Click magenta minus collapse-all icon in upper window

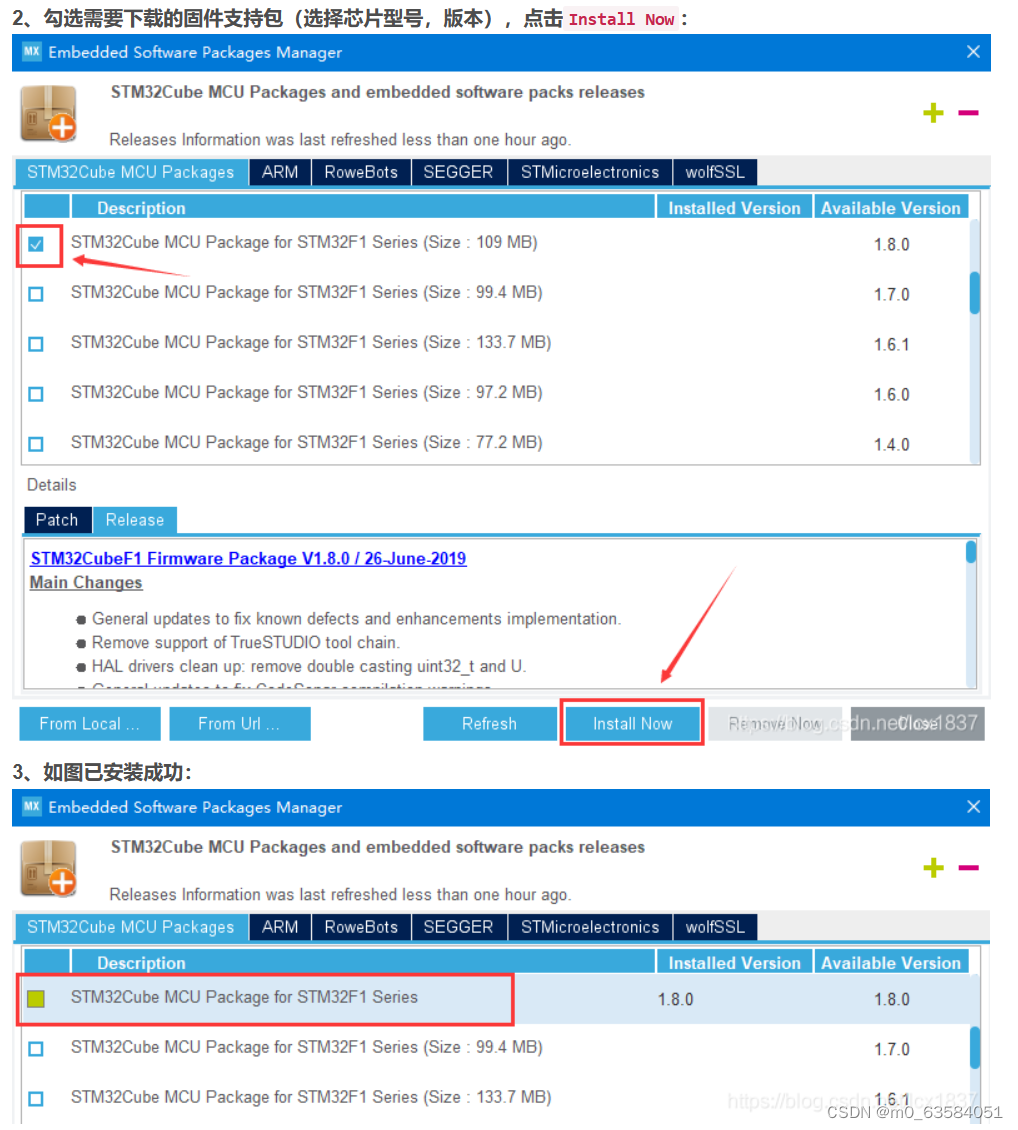coord(968,112)
